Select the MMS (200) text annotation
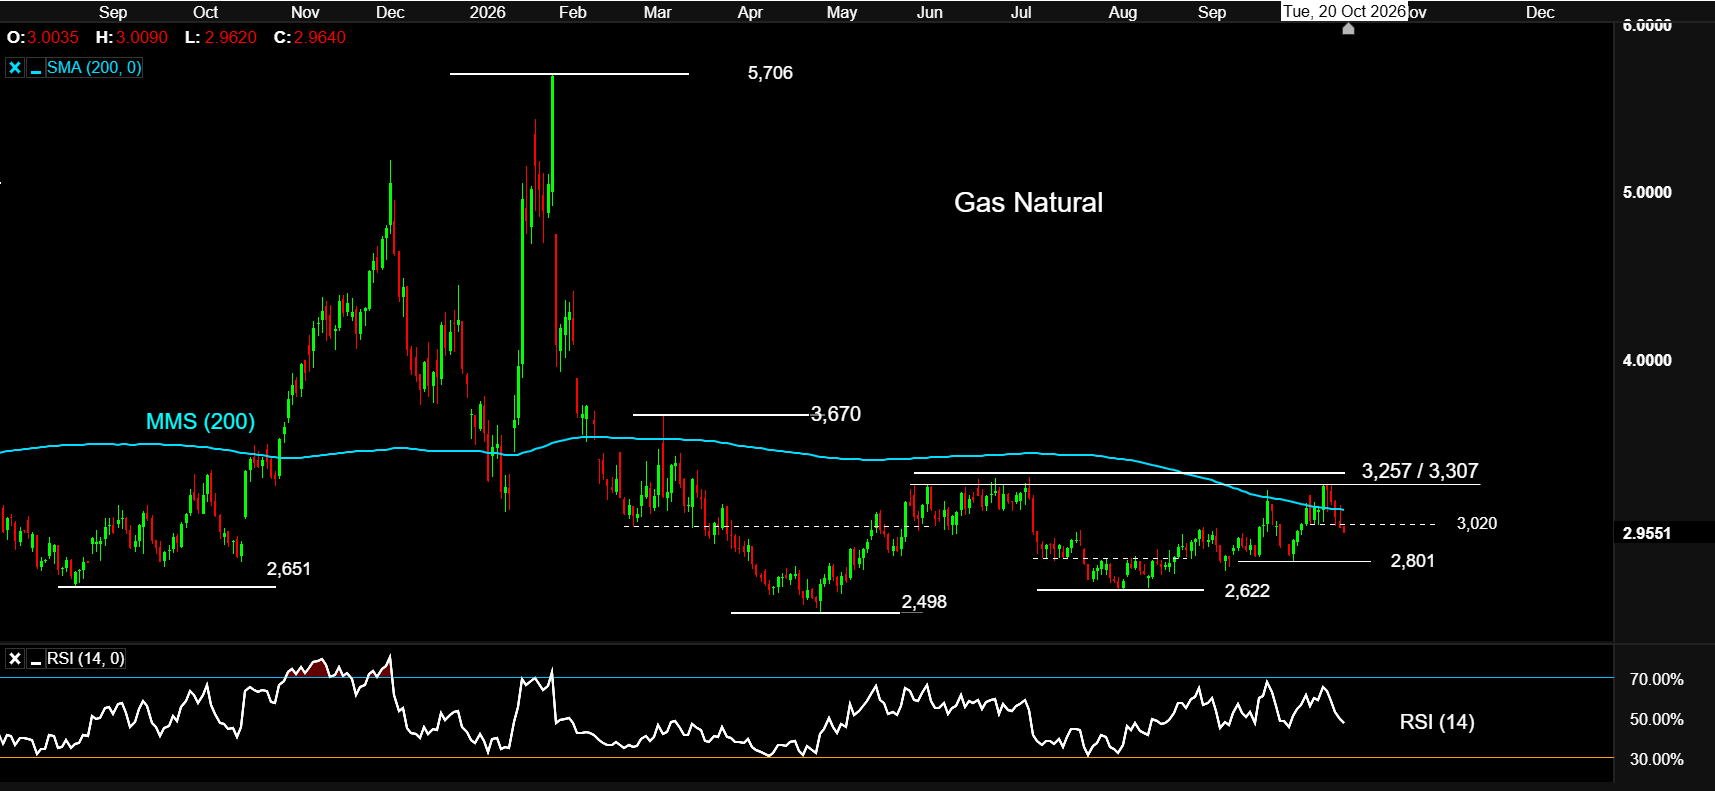The image size is (1715, 791). (x=200, y=421)
